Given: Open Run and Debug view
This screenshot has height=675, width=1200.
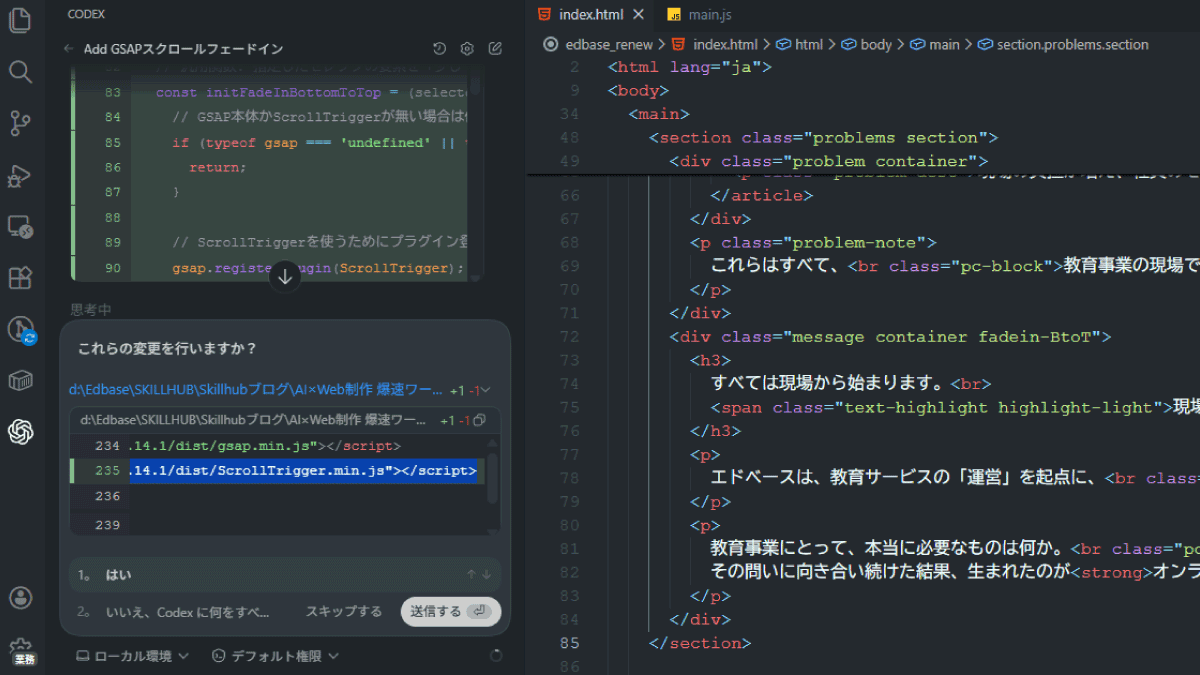Looking at the screenshot, I should click(20, 176).
